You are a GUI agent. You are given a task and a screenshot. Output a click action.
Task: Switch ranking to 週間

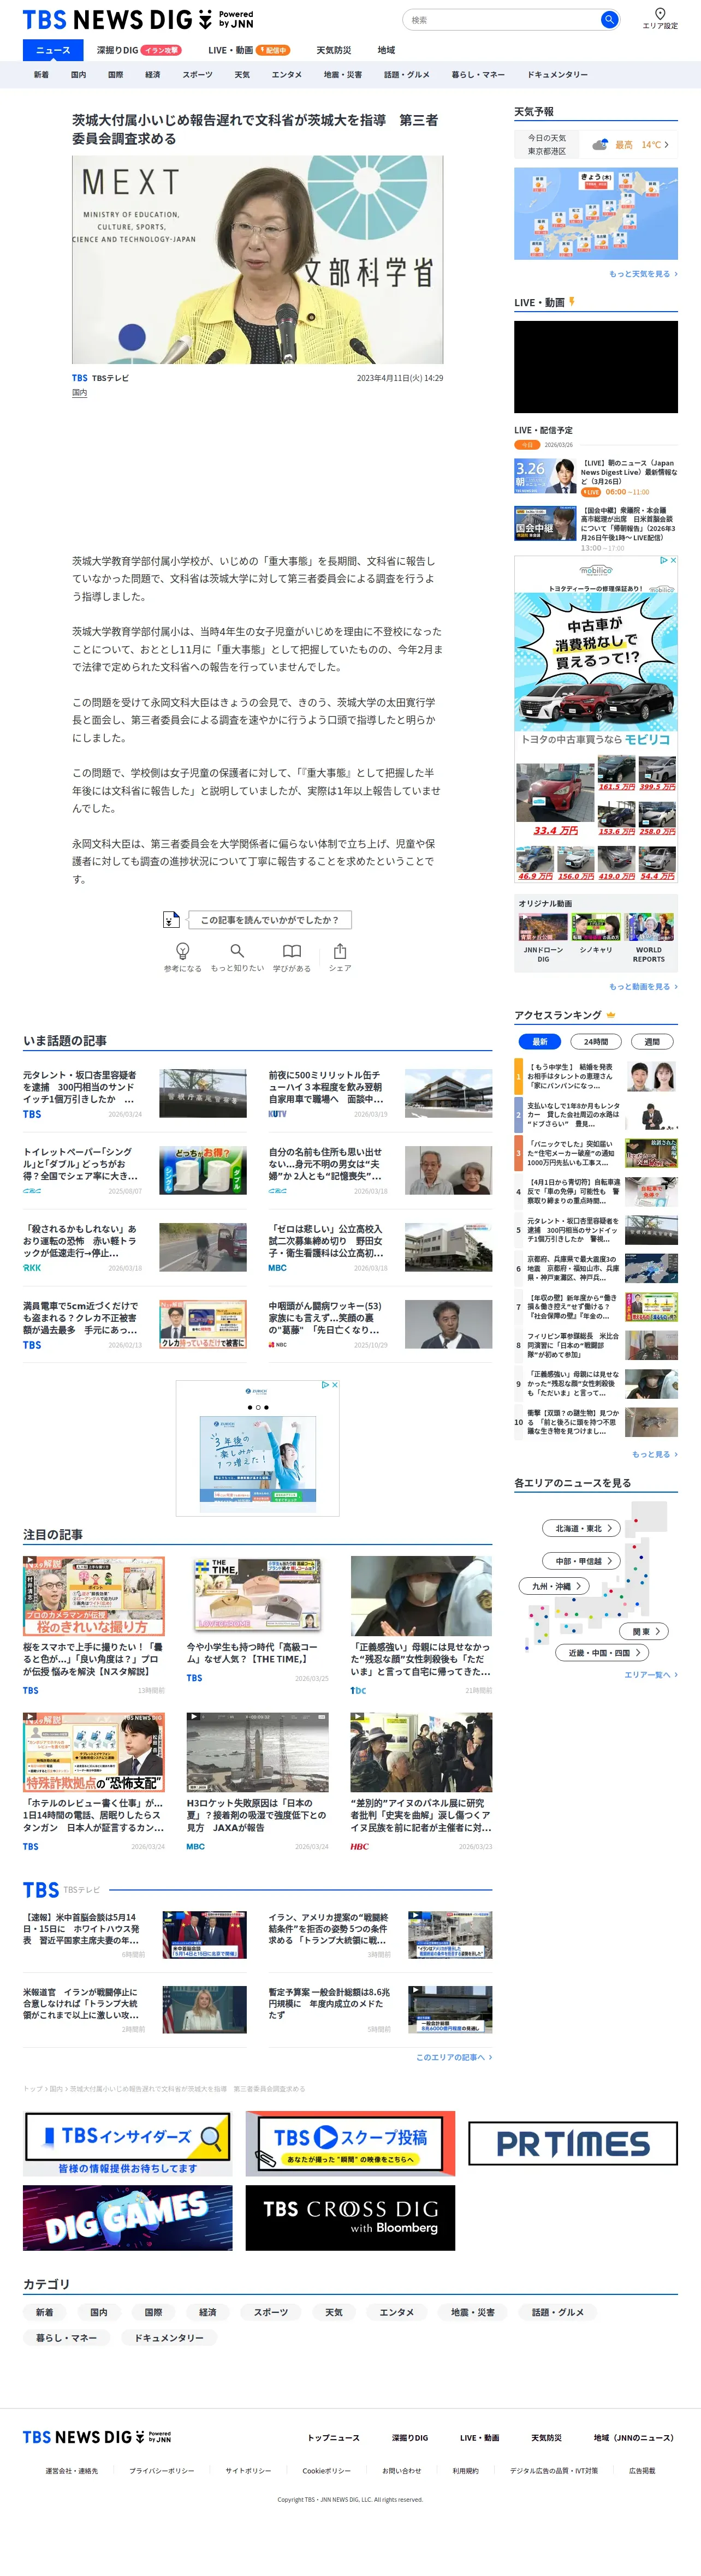pos(652,1041)
